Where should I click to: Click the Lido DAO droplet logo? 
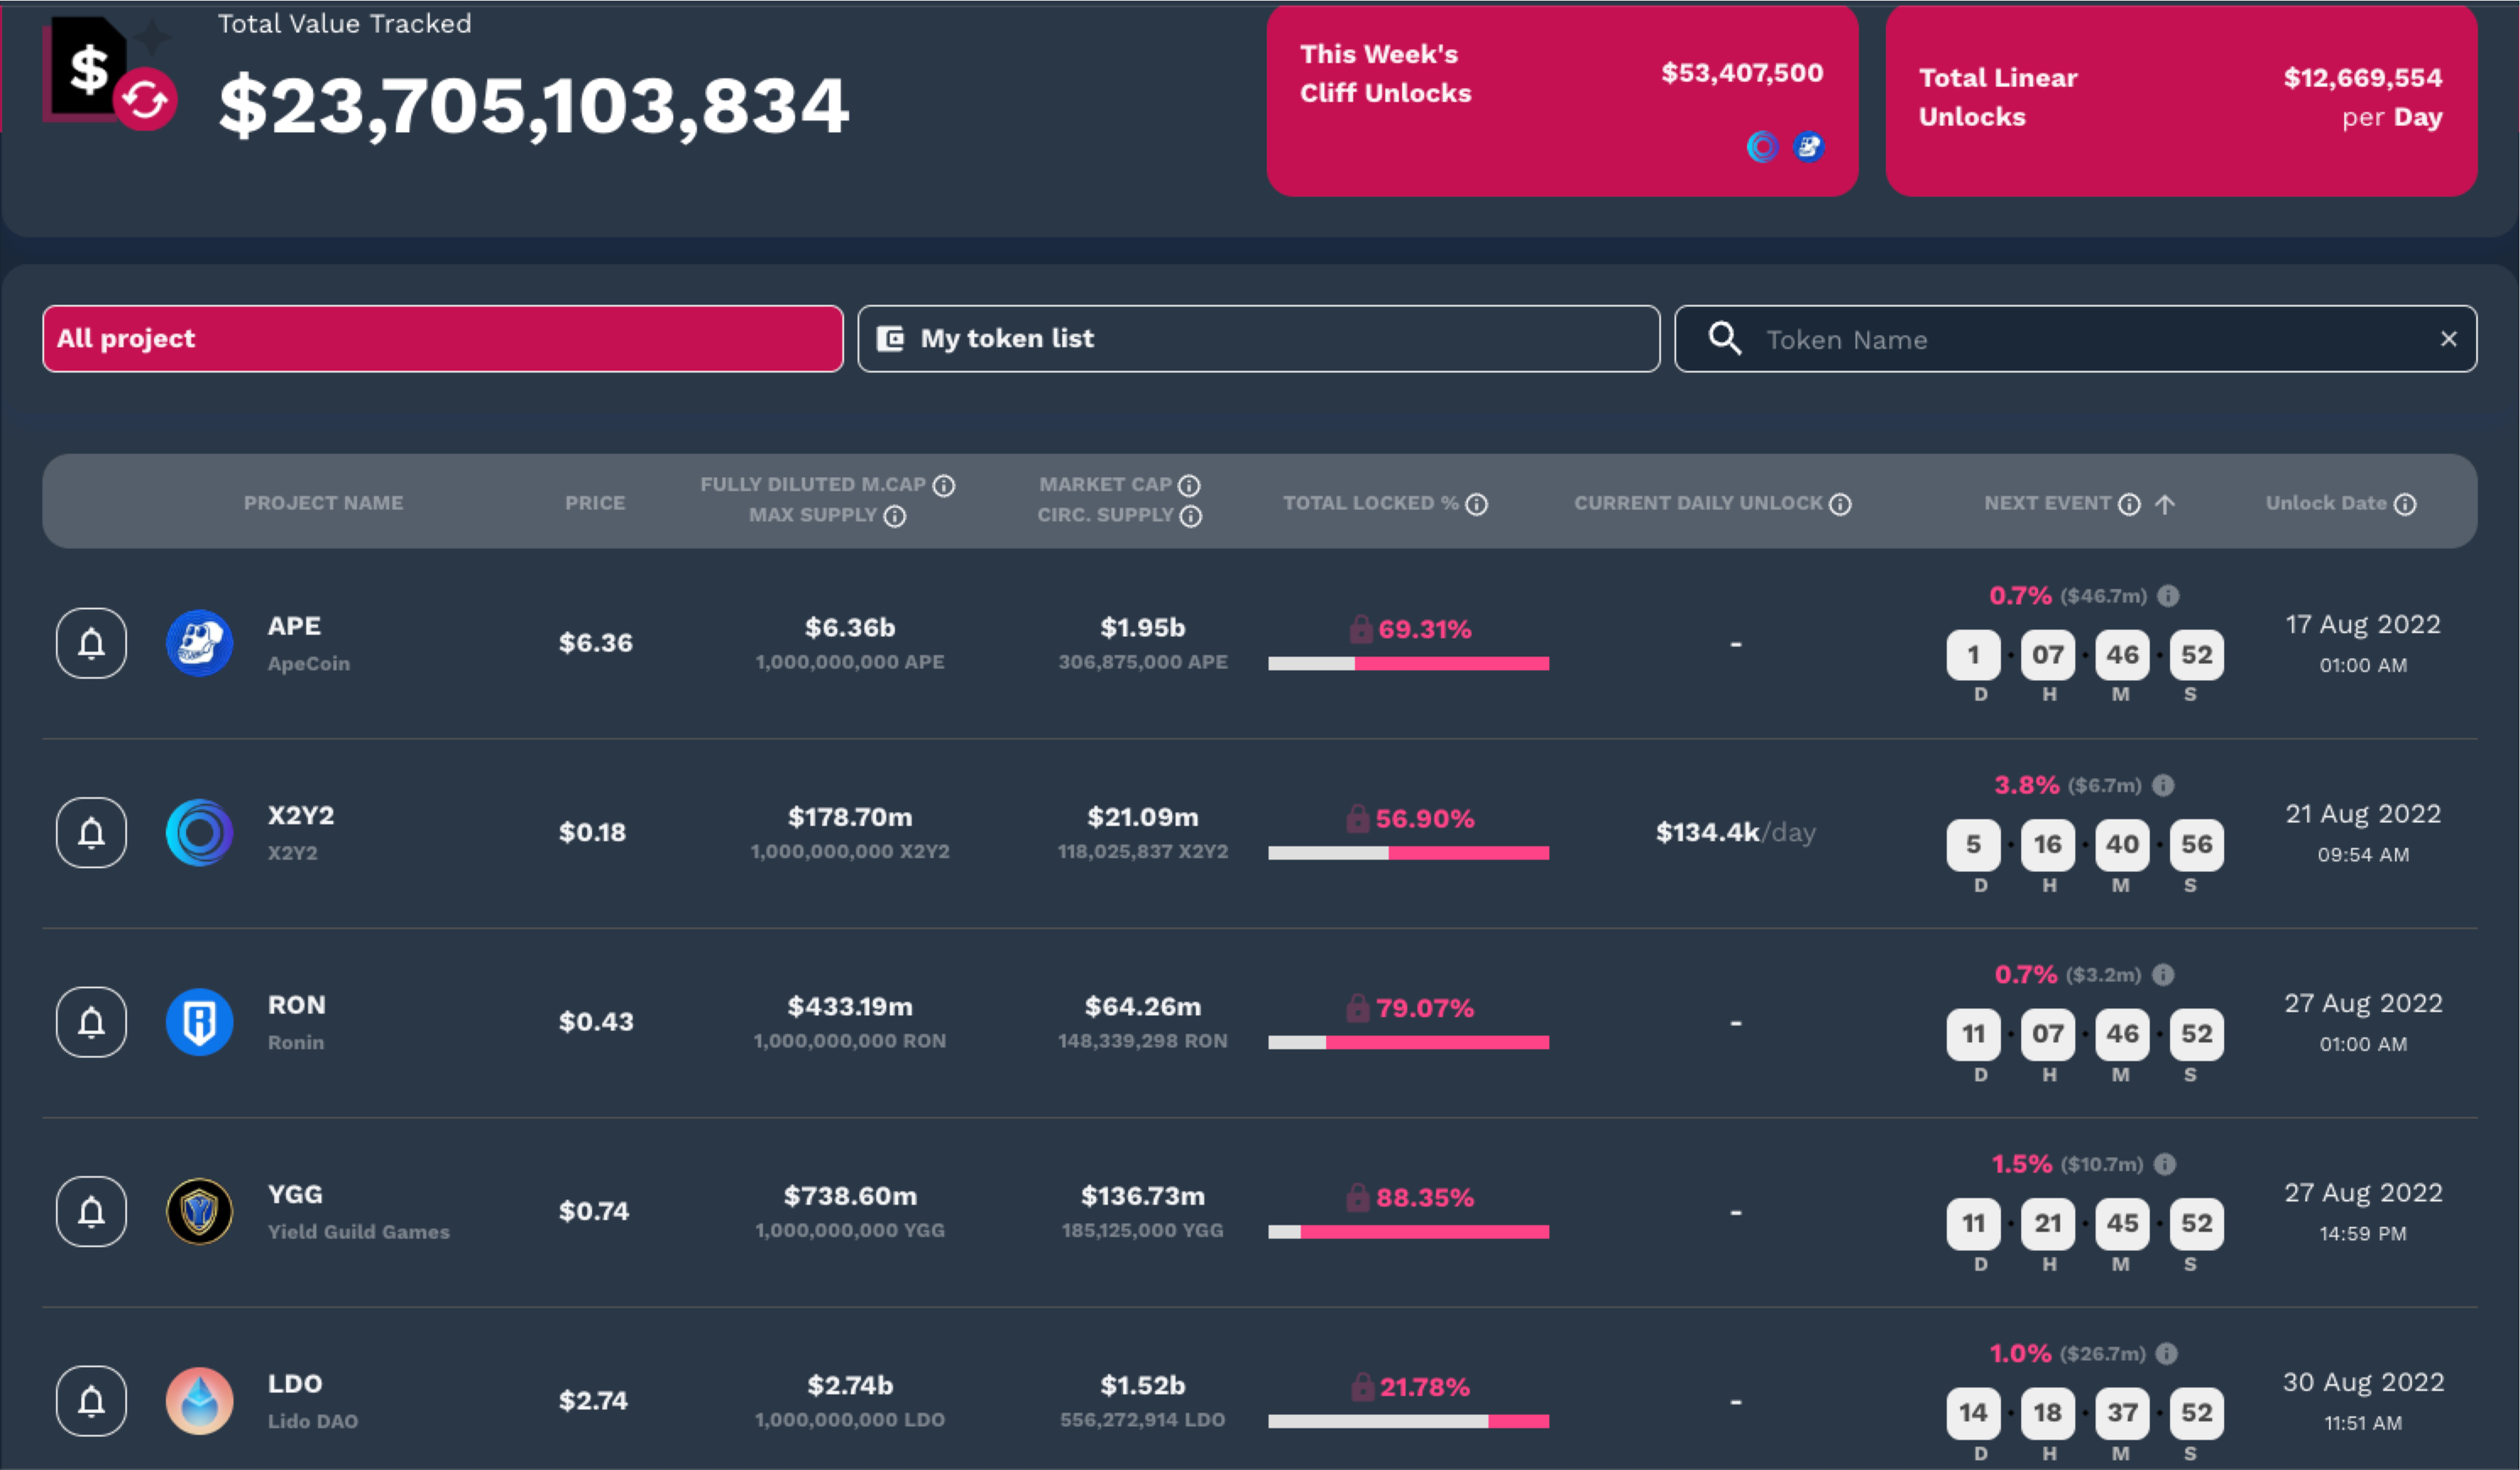coord(199,1401)
